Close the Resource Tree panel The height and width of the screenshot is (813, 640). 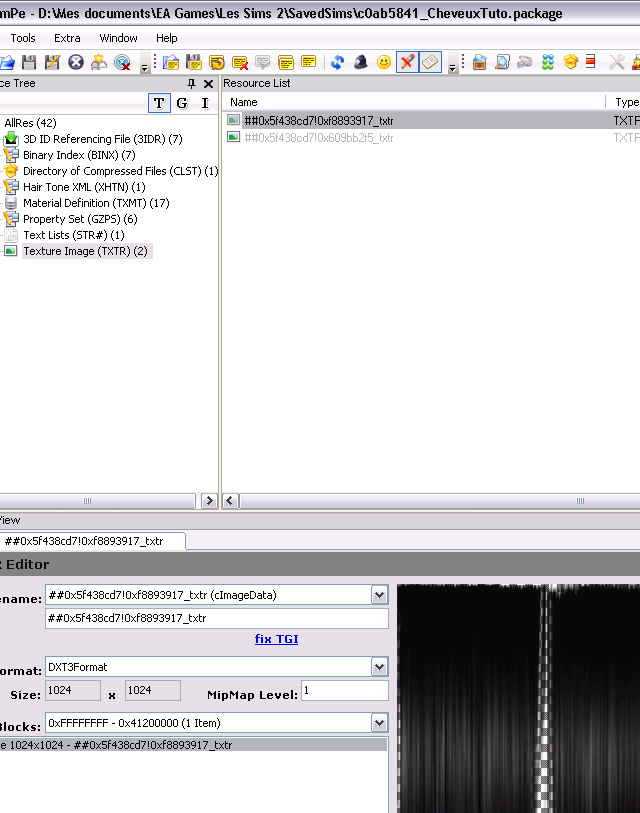coord(208,83)
